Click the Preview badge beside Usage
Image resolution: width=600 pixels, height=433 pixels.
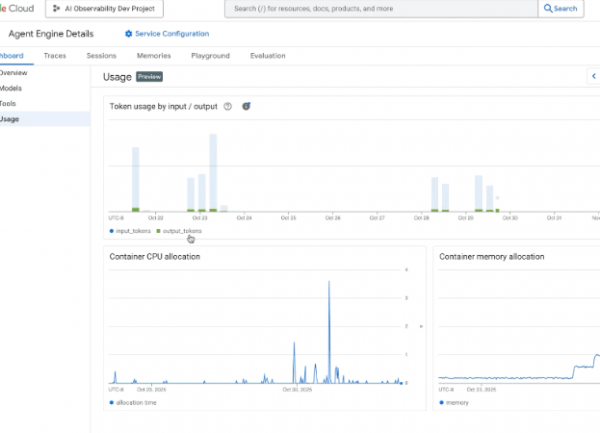149,77
